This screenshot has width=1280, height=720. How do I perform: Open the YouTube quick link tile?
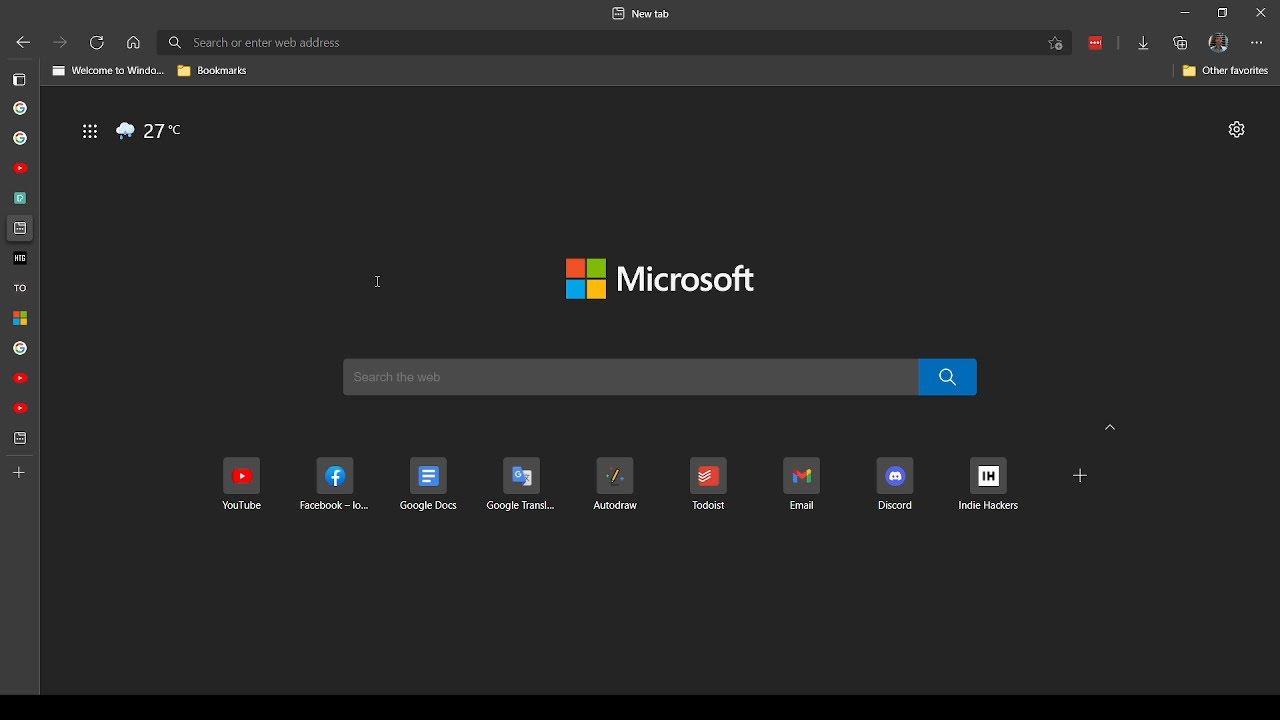coord(242,485)
